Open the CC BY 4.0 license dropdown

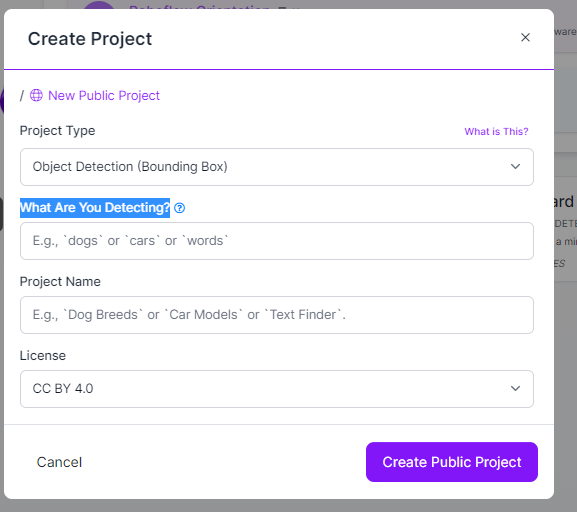tap(277, 389)
